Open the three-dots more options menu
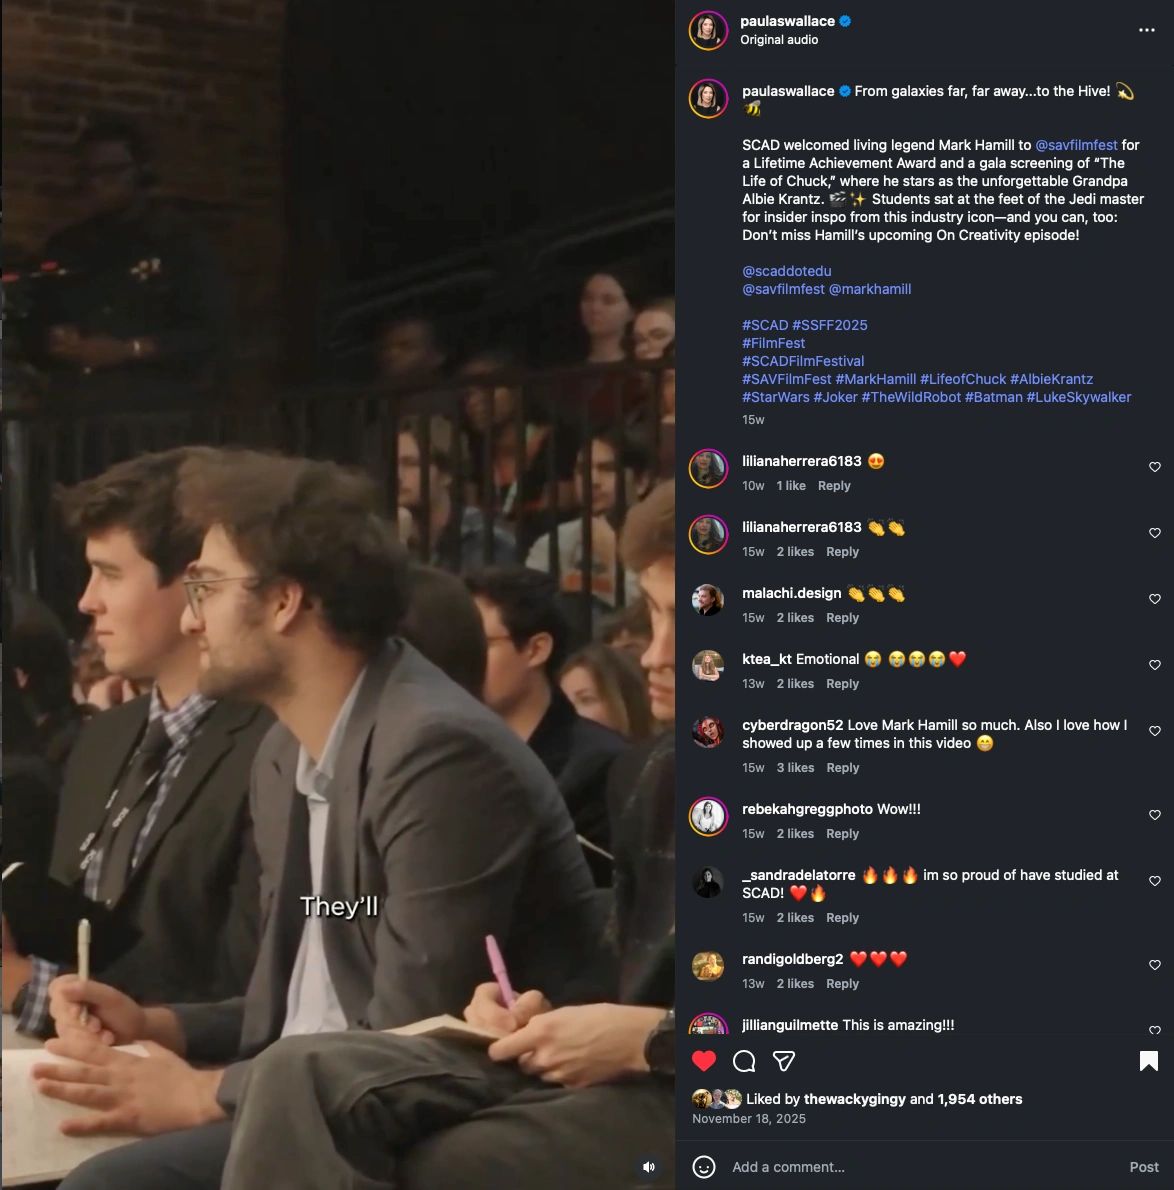The width and height of the screenshot is (1174, 1190). [x=1147, y=30]
